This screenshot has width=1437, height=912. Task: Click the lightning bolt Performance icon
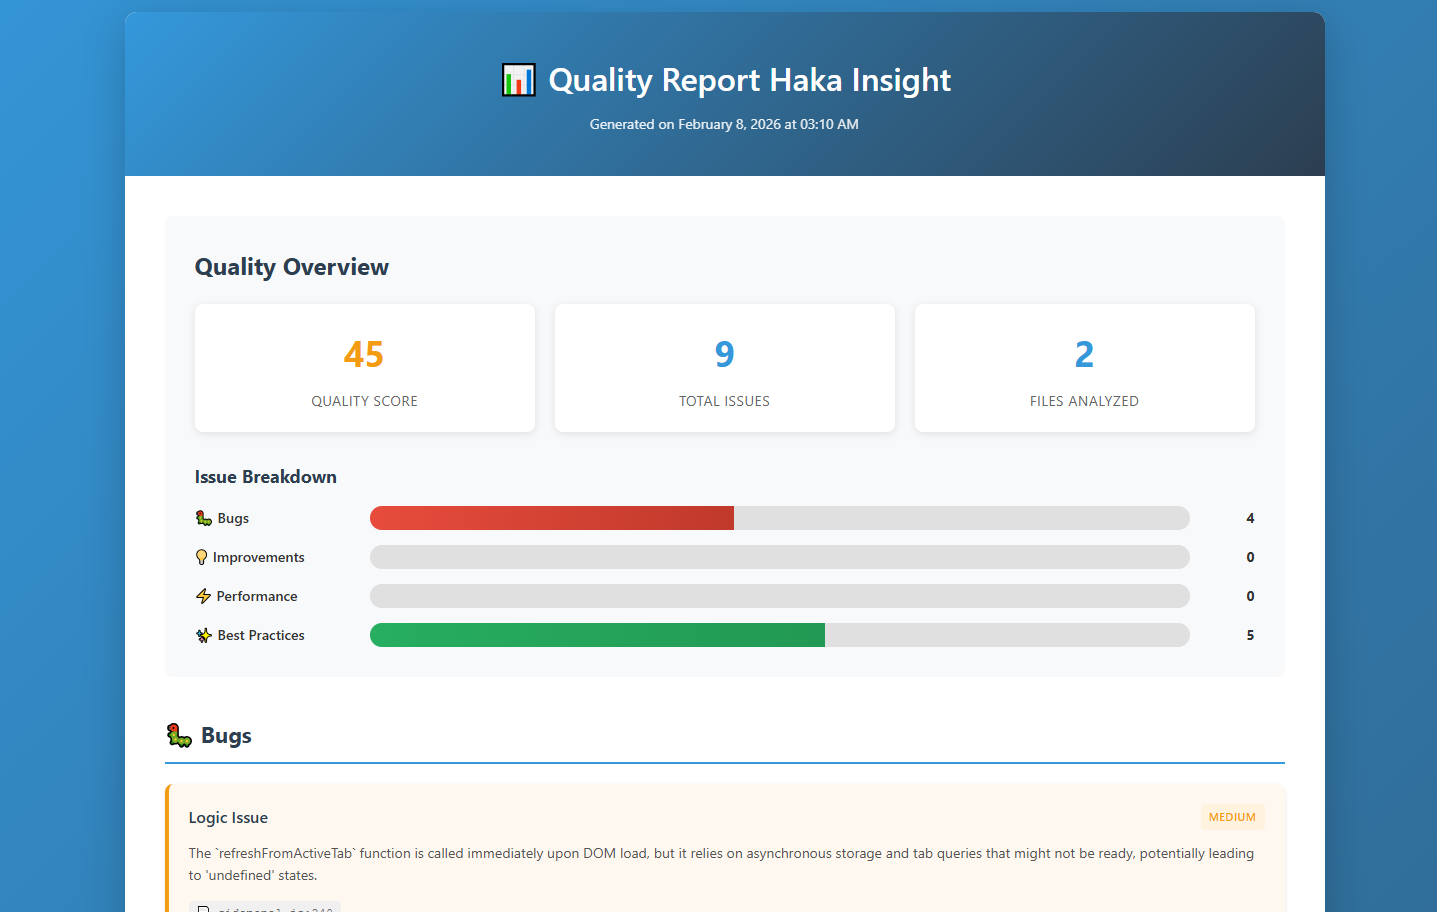[202, 595]
